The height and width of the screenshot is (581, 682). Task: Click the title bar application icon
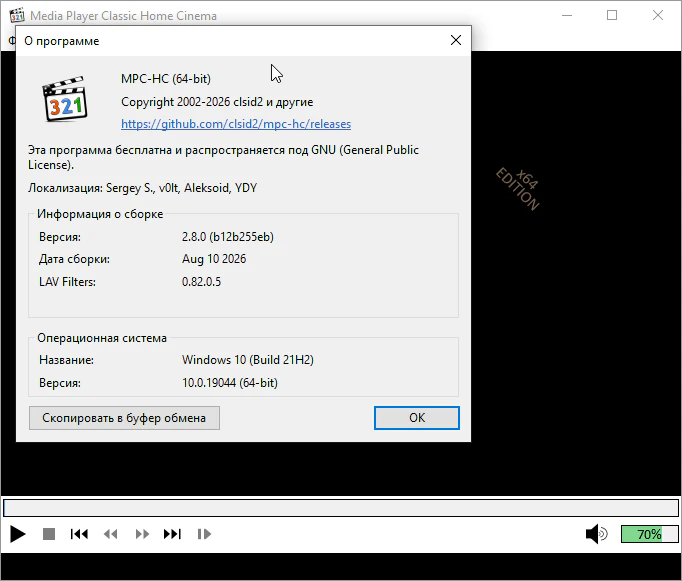(17, 15)
